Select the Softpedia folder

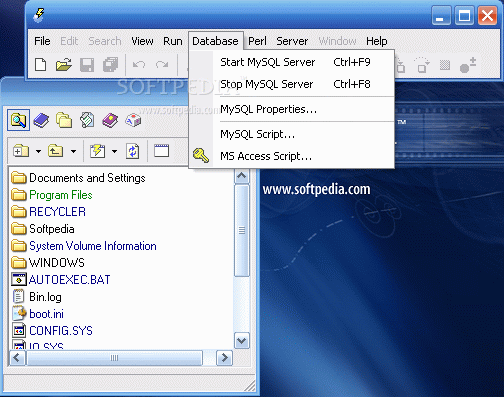pos(43,229)
